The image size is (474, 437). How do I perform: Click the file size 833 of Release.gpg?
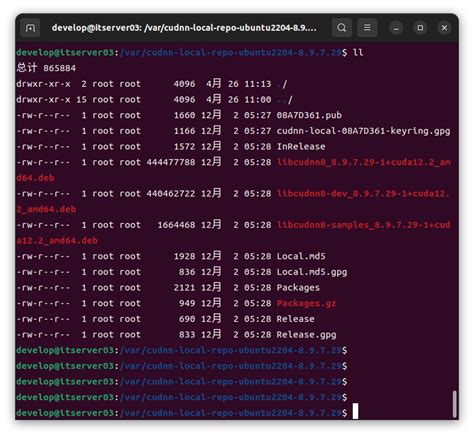click(187, 335)
